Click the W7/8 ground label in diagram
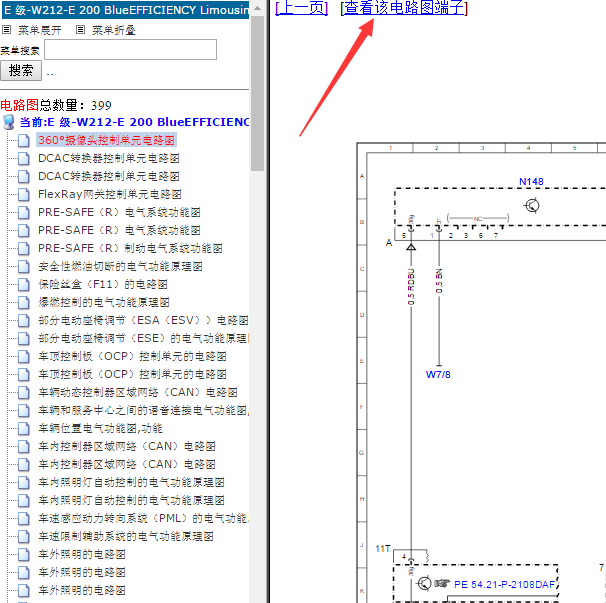The image size is (606, 603). [438, 375]
